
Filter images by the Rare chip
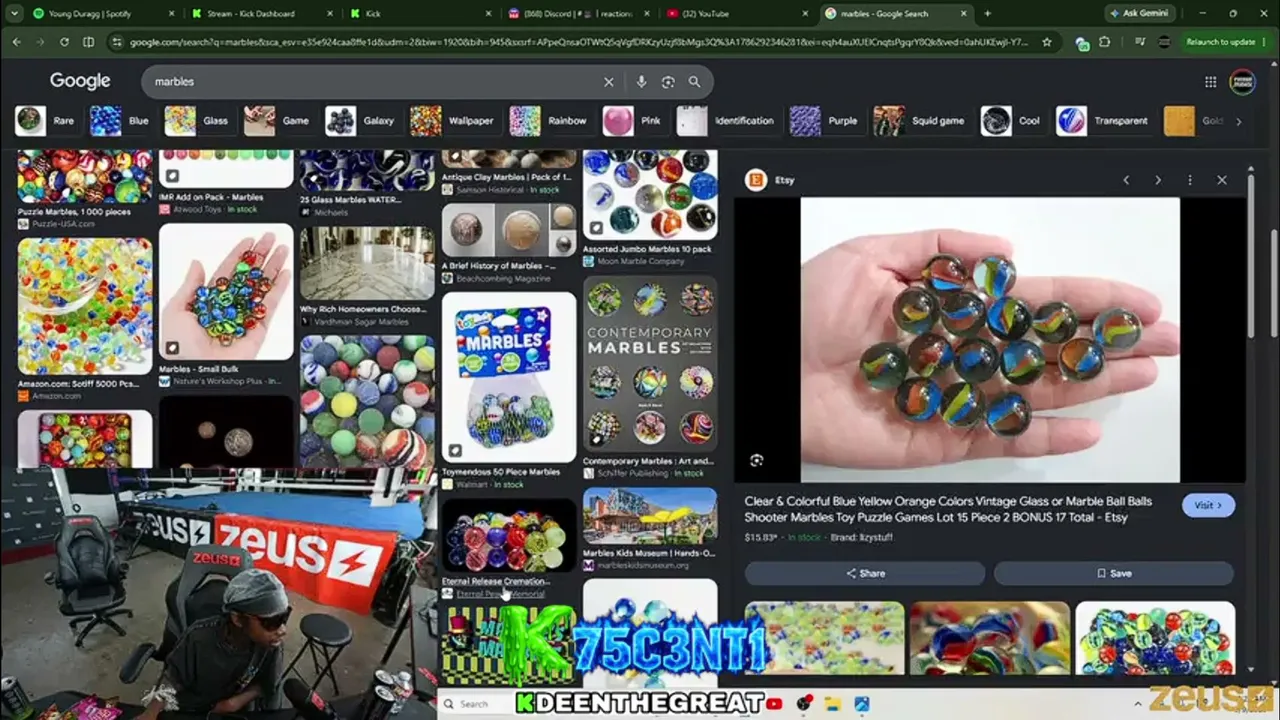point(45,121)
